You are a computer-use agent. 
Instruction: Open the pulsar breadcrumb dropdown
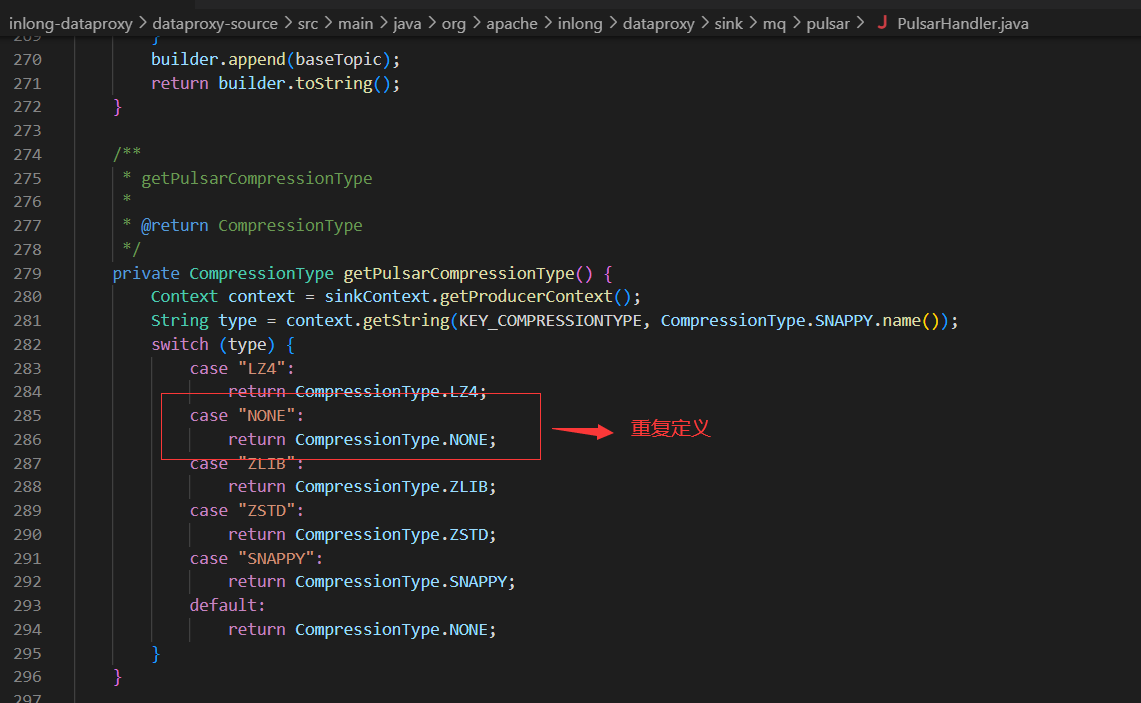click(827, 23)
